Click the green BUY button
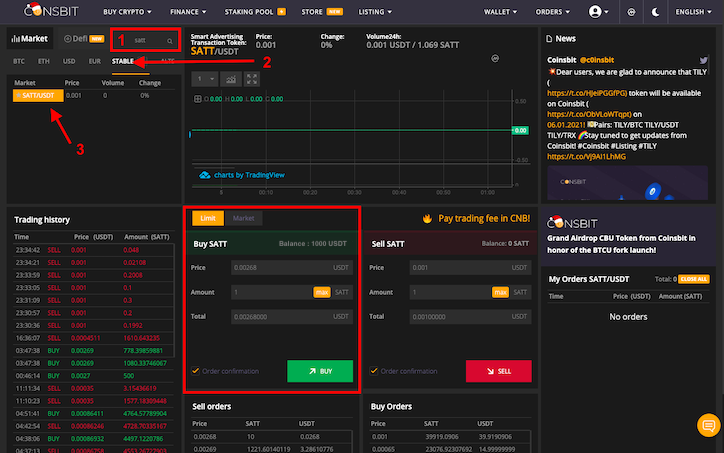 tap(320, 371)
